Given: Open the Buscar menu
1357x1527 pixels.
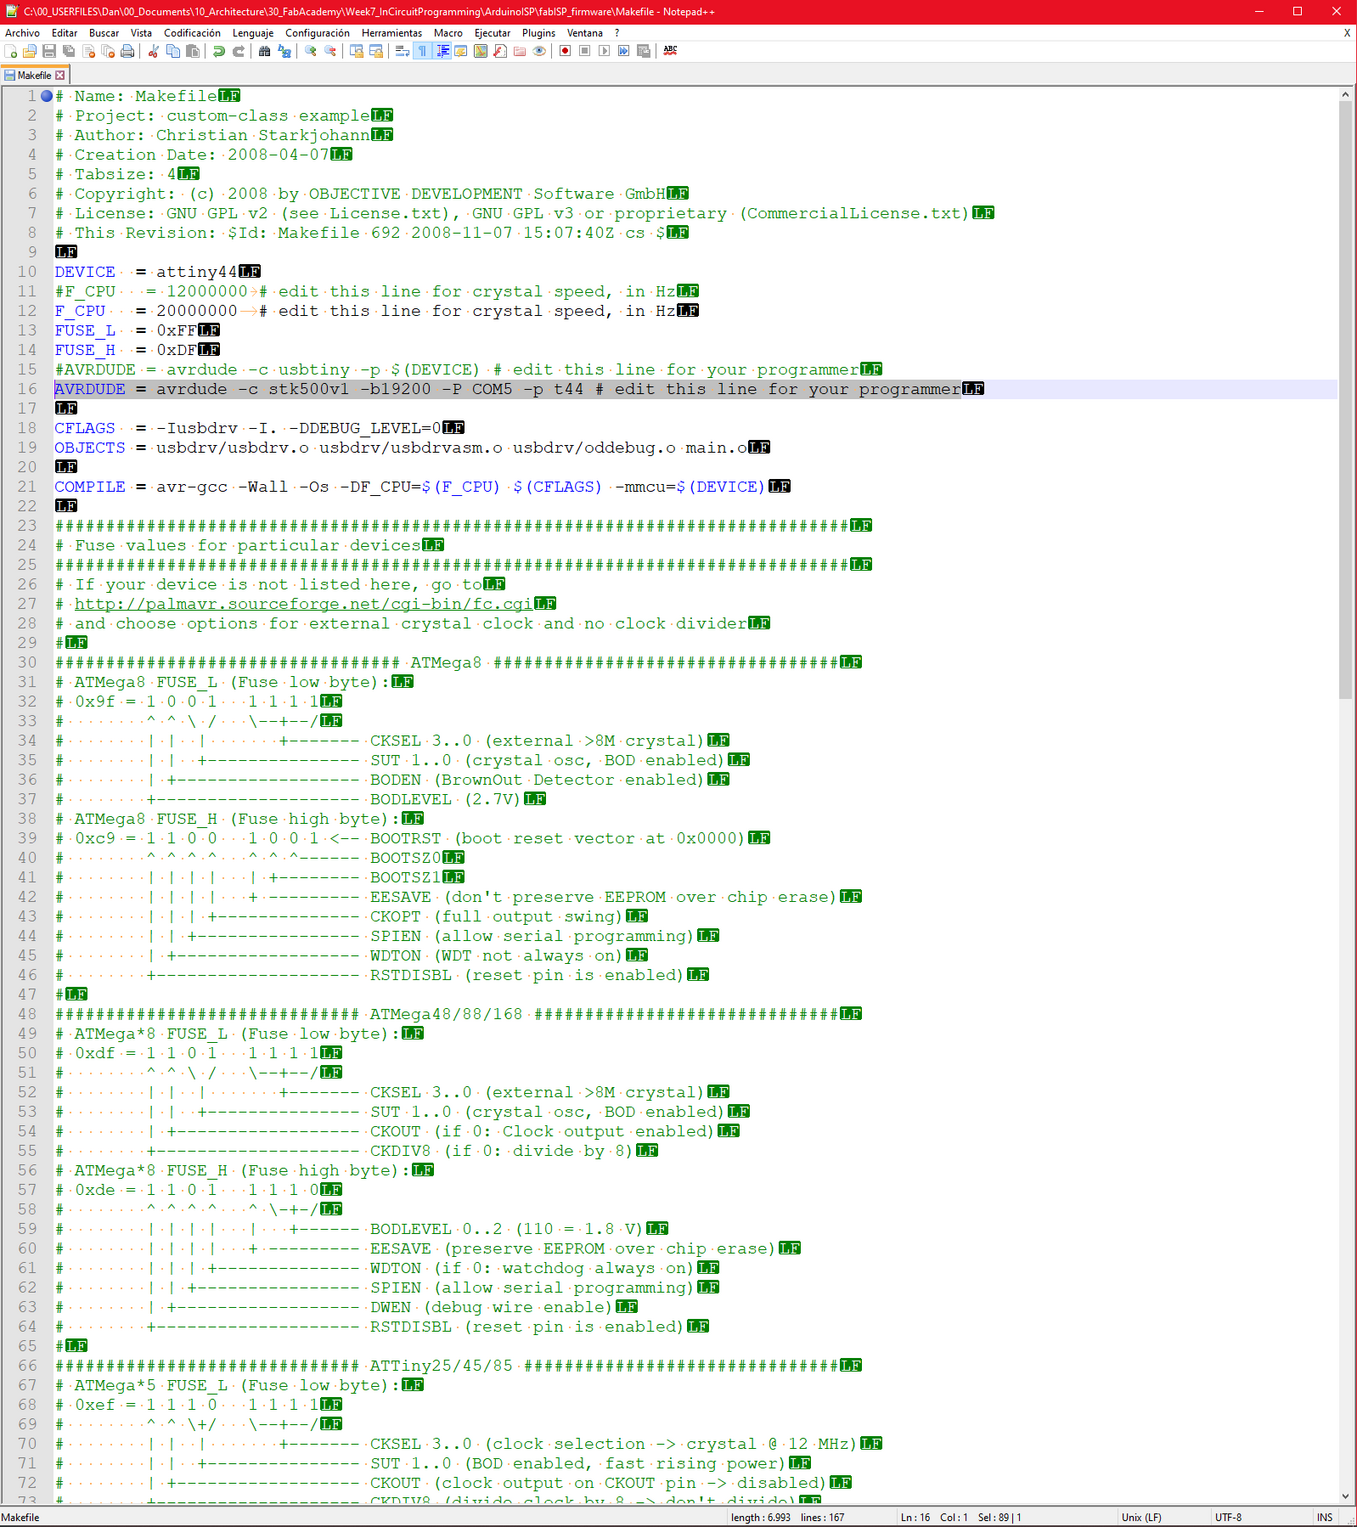Looking at the screenshot, I should tap(104, 33).
